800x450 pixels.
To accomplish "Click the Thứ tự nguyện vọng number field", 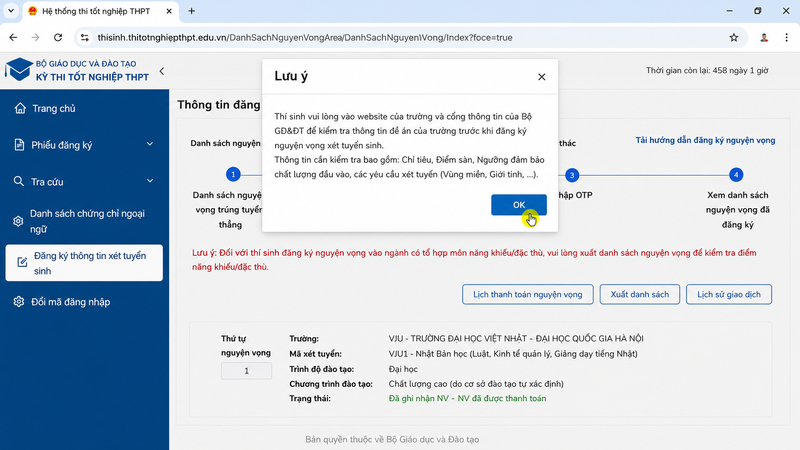I will point(246,371).
